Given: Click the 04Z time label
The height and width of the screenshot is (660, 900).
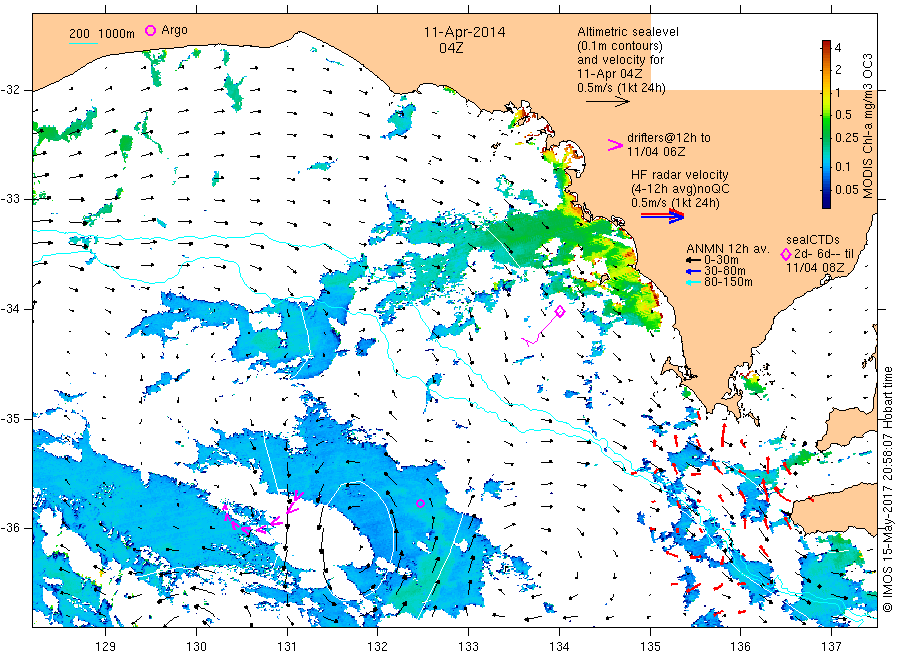Looking at the screenshot, I should point(451,48).
